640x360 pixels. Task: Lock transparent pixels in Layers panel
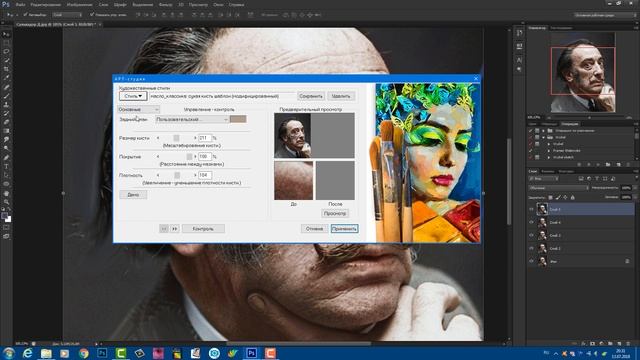click(x=550, y=198)
